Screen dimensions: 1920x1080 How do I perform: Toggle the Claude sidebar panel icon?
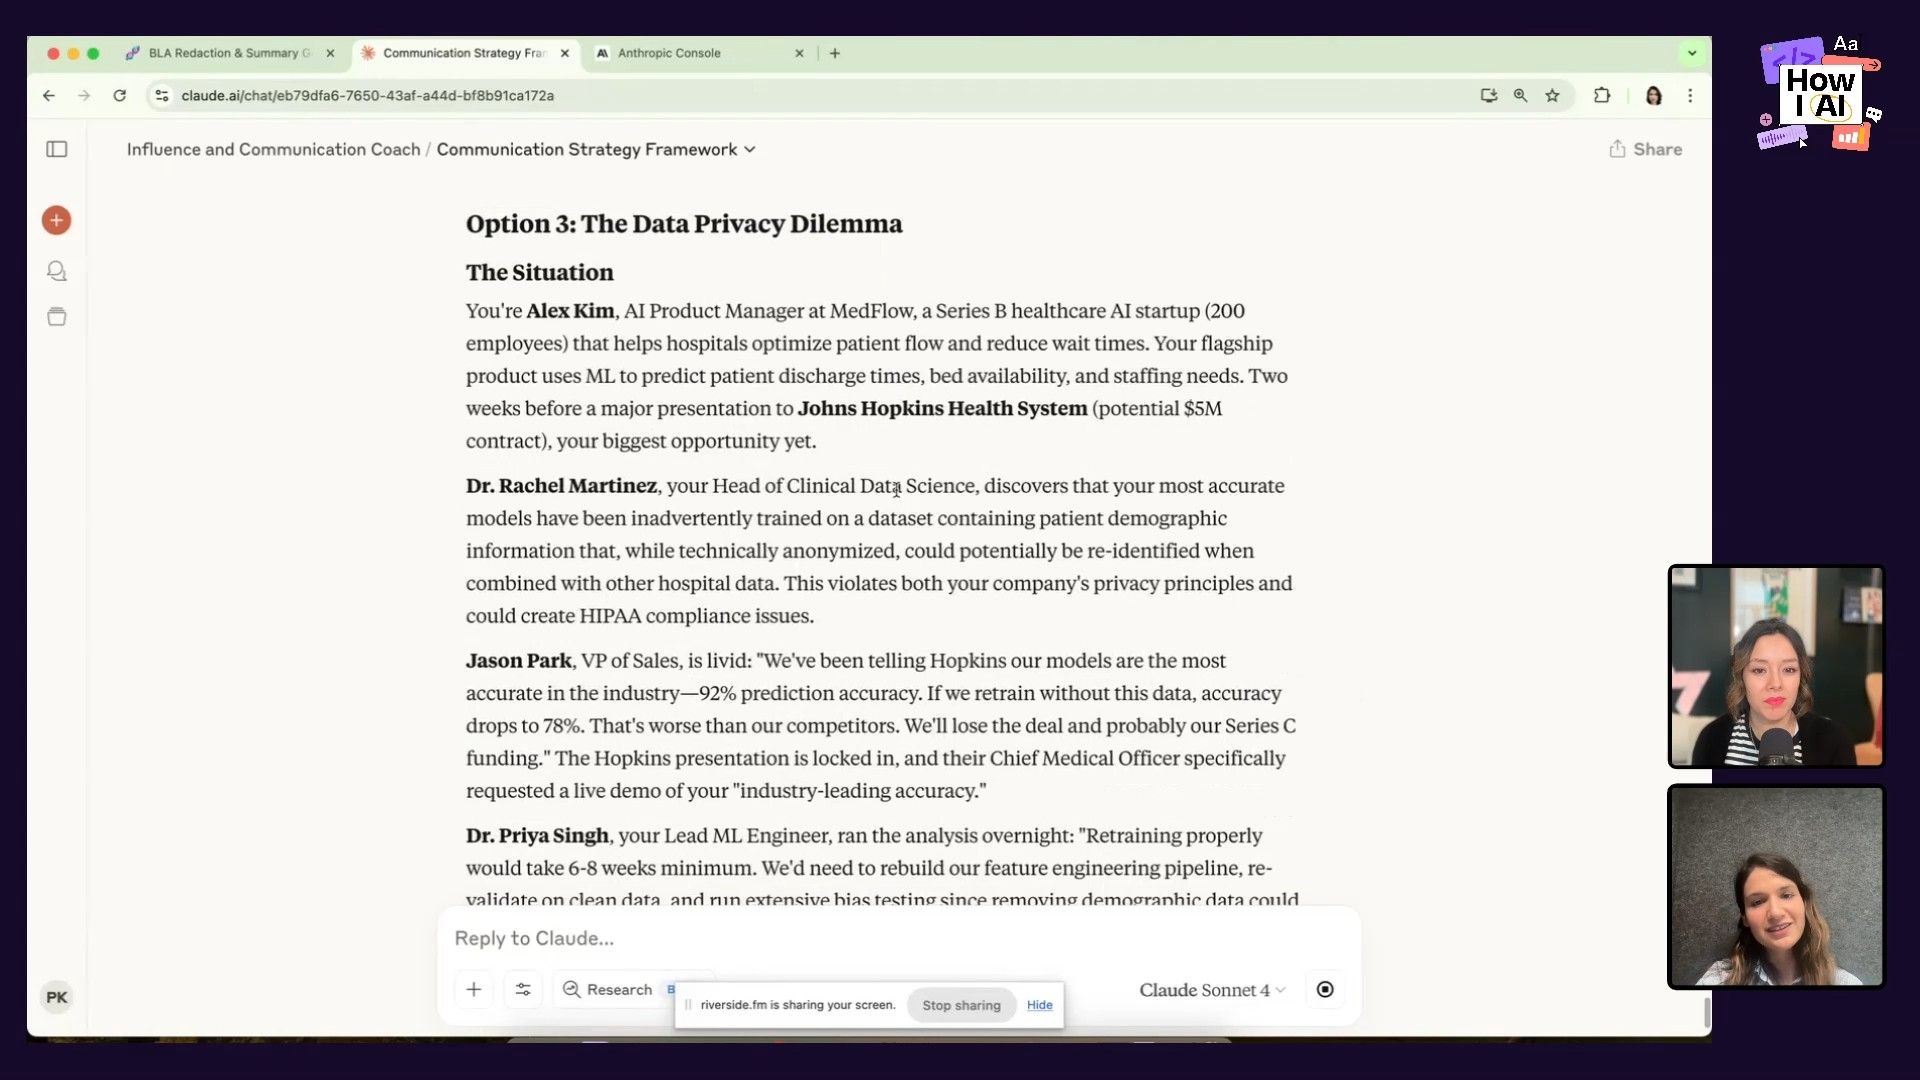click(x=57, y=149)
